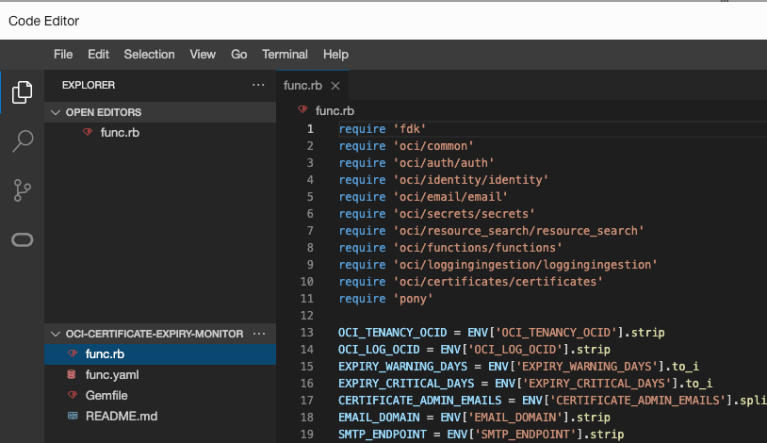This screenshot has width=767, height=443.
Task: Open the File menu
Action: tap(63, 54)
